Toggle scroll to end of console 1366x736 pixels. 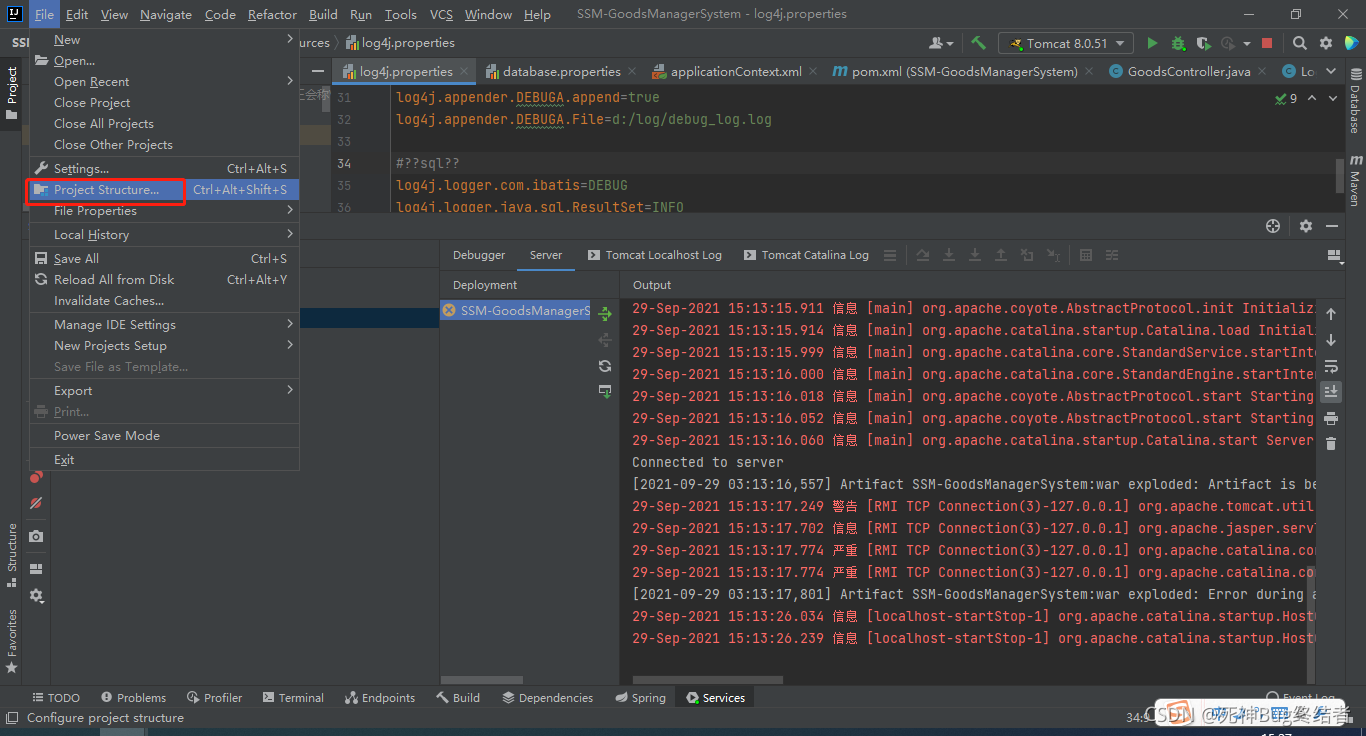pyautogui.click(x=1330, y=392)
